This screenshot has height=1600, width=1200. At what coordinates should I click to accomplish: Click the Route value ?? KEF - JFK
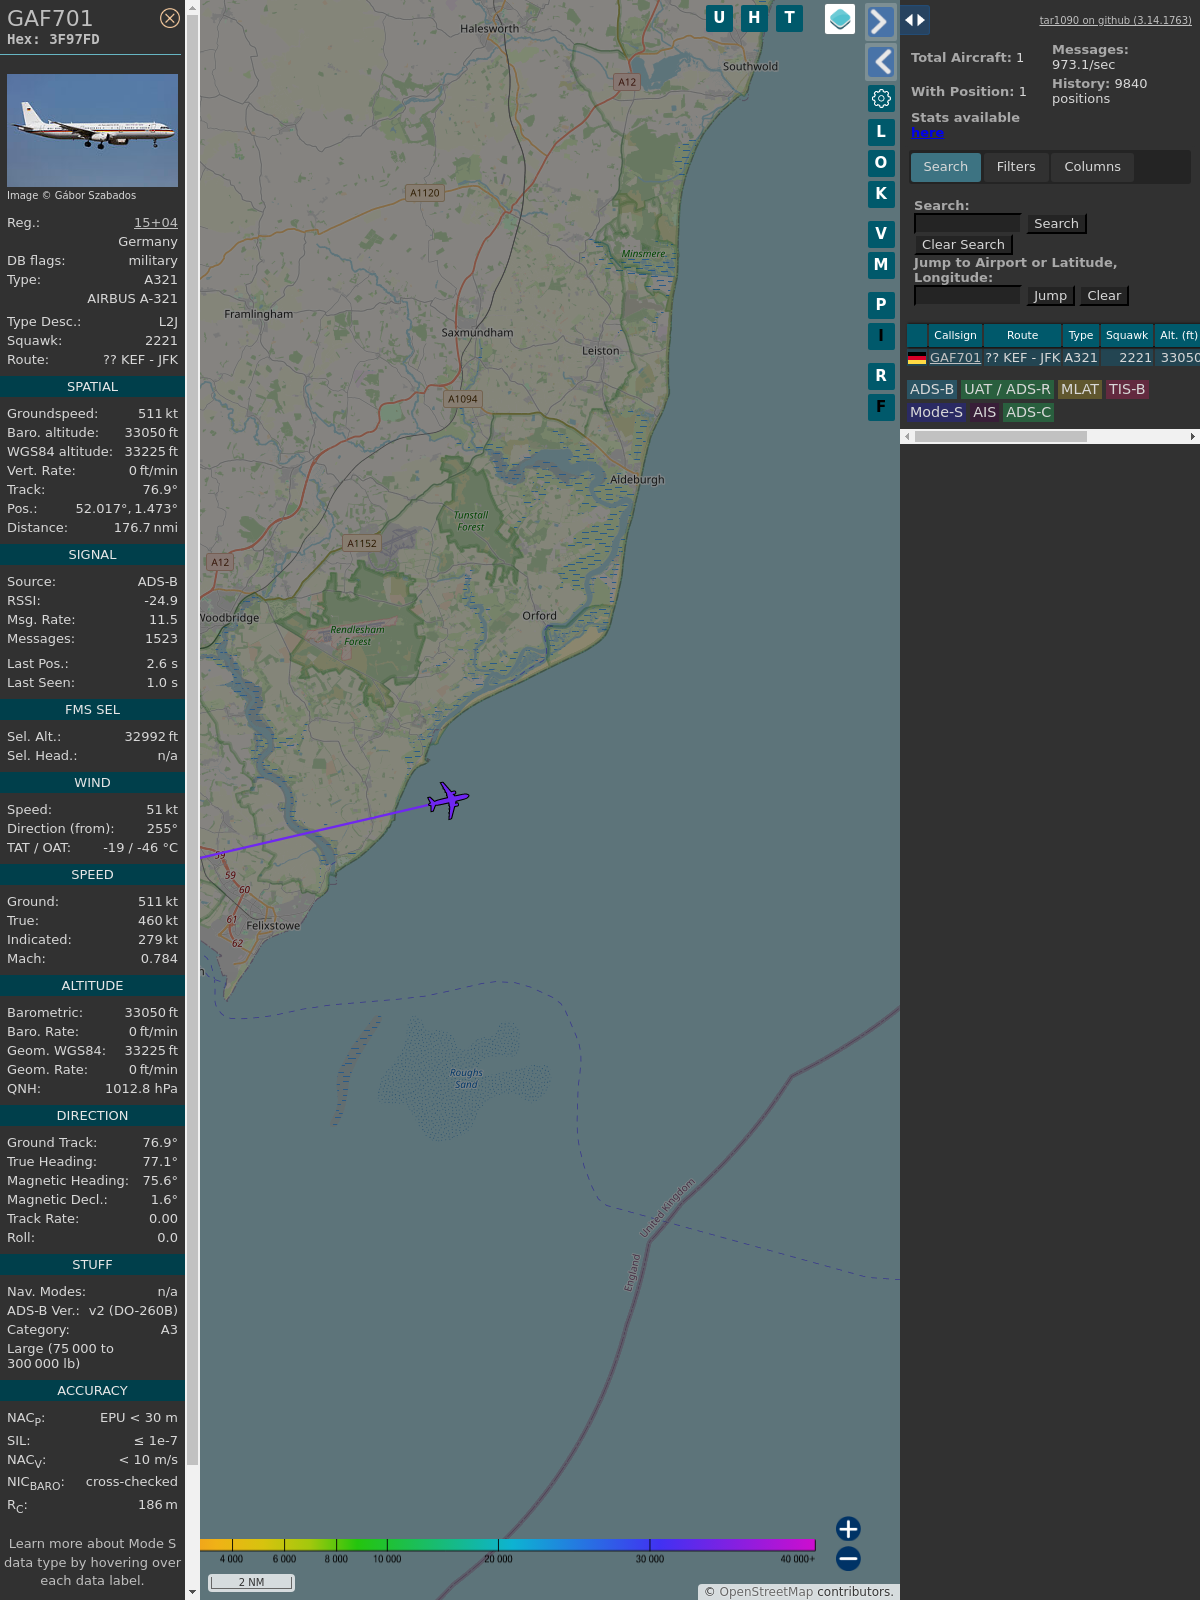point(140,360)
